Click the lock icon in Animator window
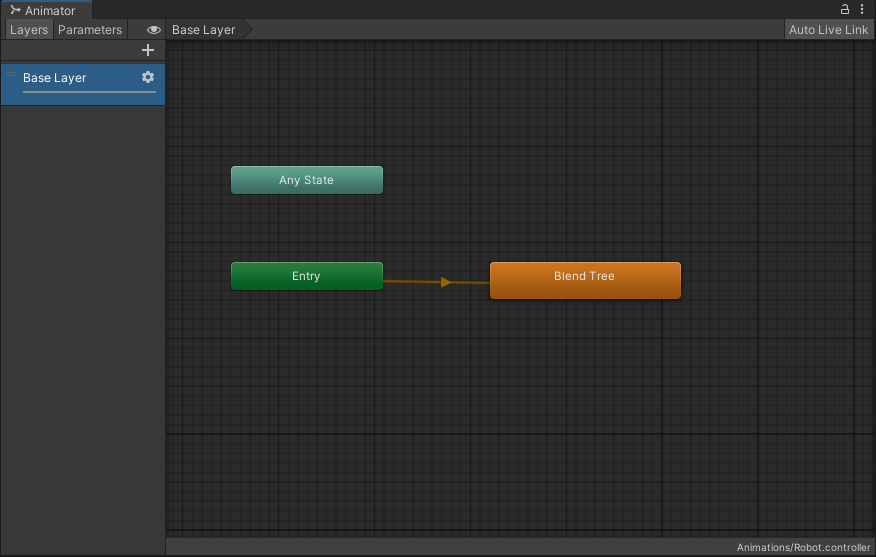 tap(845, 9)
